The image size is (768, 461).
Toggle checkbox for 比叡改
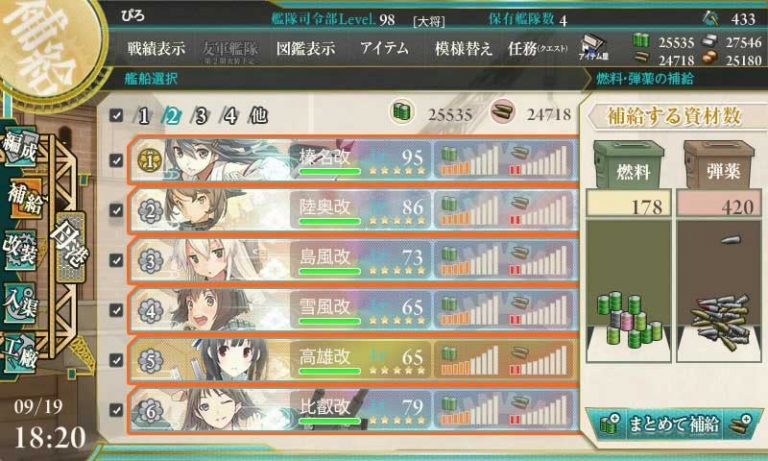(x=116, y=410)
